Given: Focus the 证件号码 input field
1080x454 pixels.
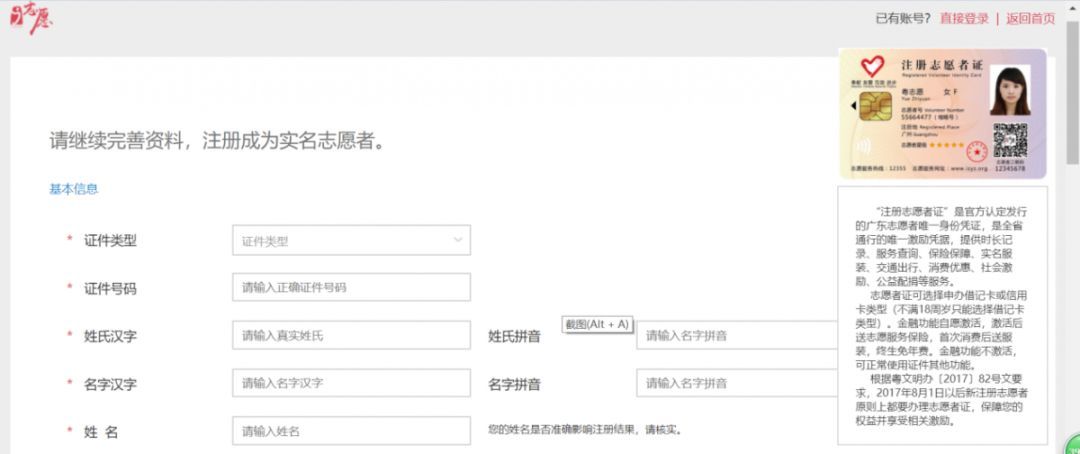Looking at the screenshot, I should [350, 288].
